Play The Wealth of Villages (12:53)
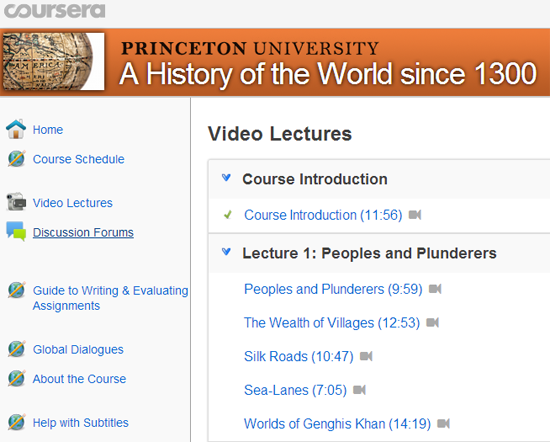The width and height of the screenshot is (550, 442). (x=332, y=323)
